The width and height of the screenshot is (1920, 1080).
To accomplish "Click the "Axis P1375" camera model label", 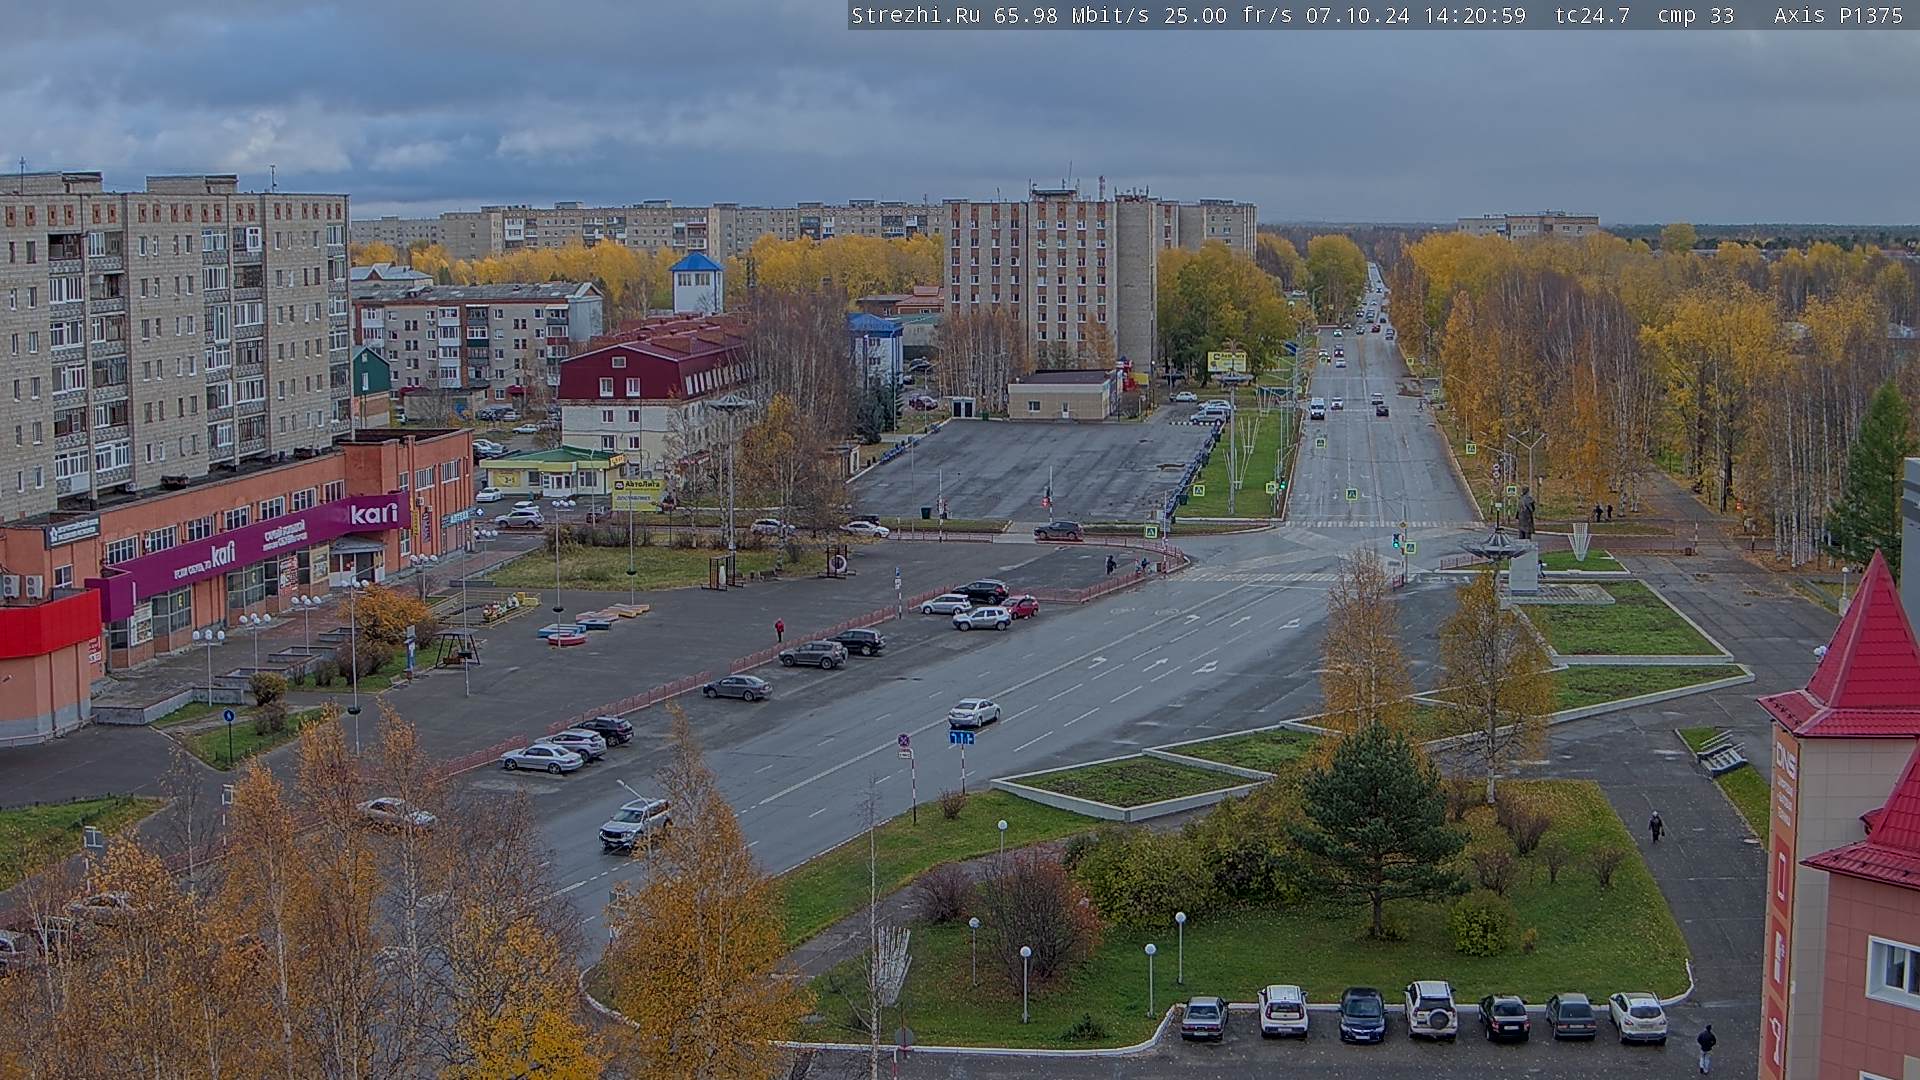I will pos(1838,15).
